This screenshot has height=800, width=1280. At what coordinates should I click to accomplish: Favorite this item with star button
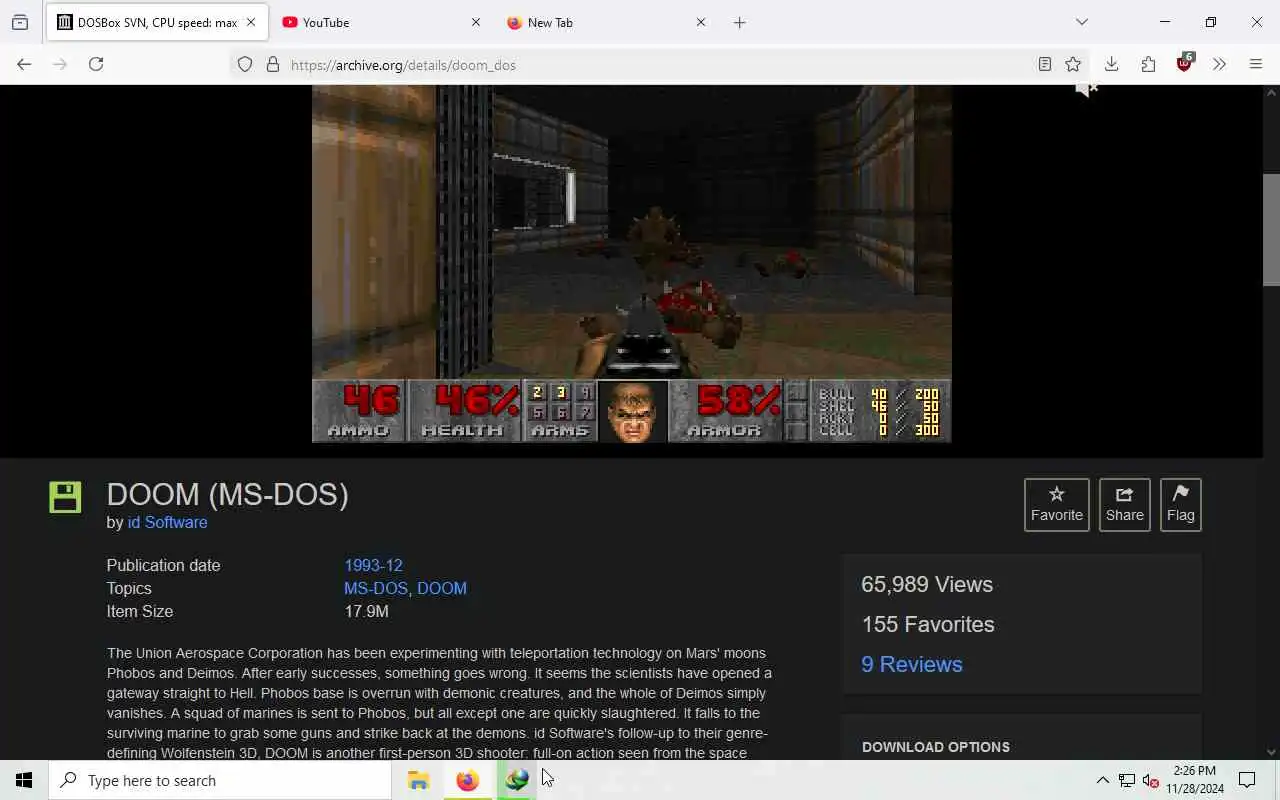[x=1057, y=504]
